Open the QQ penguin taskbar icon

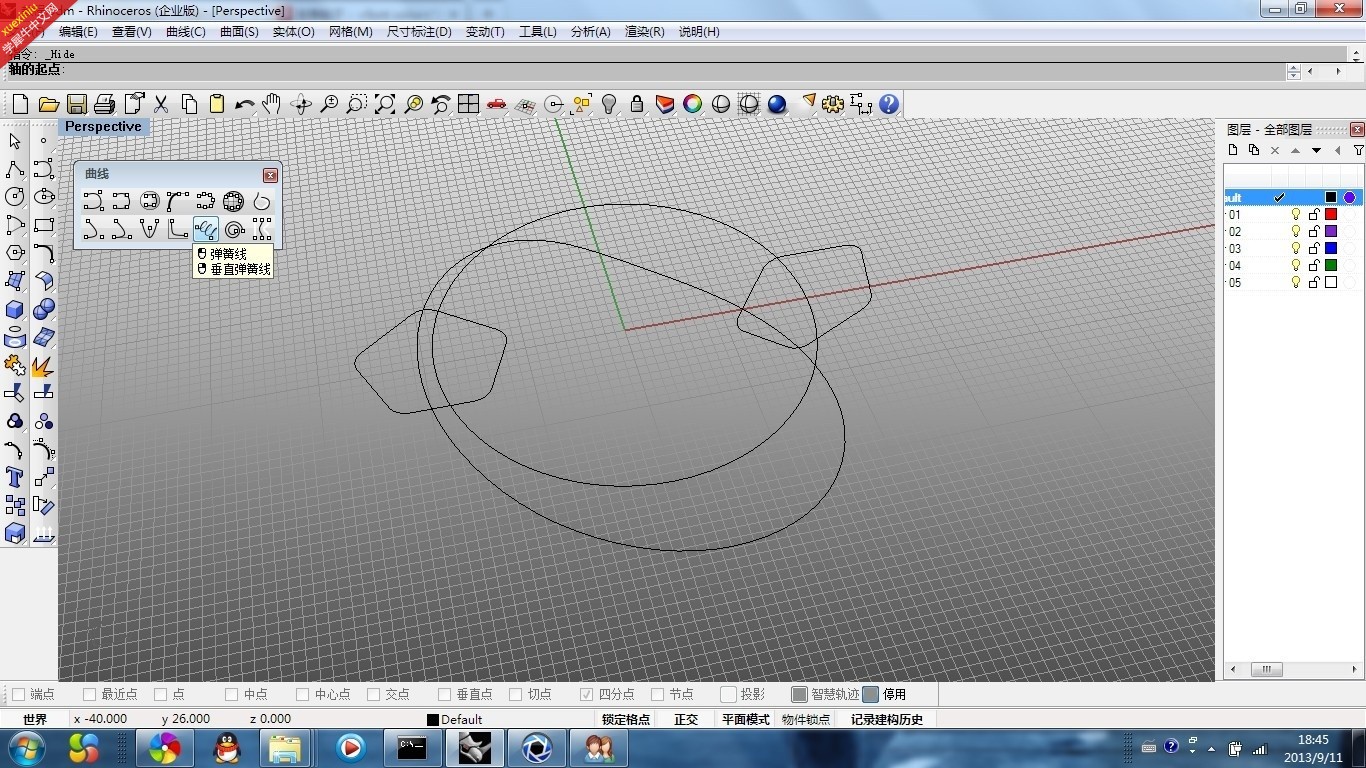[x=227, y=748]
